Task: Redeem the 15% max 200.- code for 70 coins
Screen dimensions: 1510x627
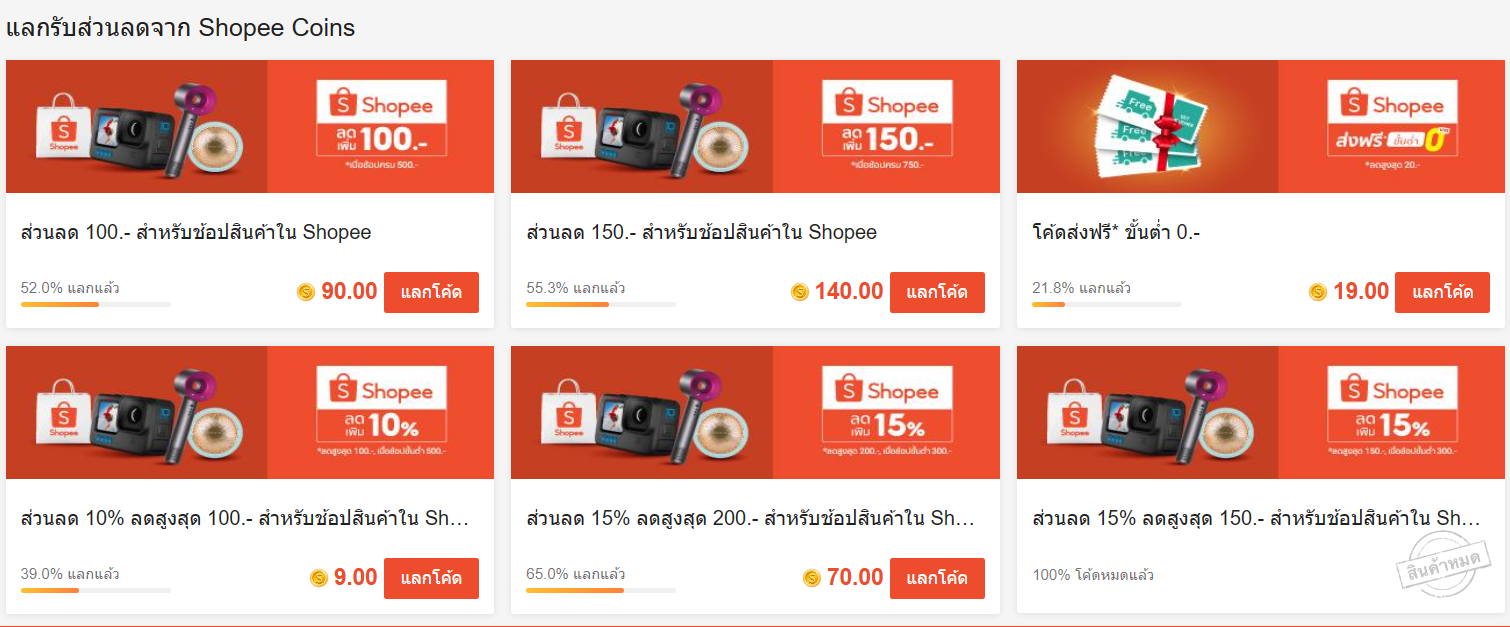Action: (x=937, y=578)
